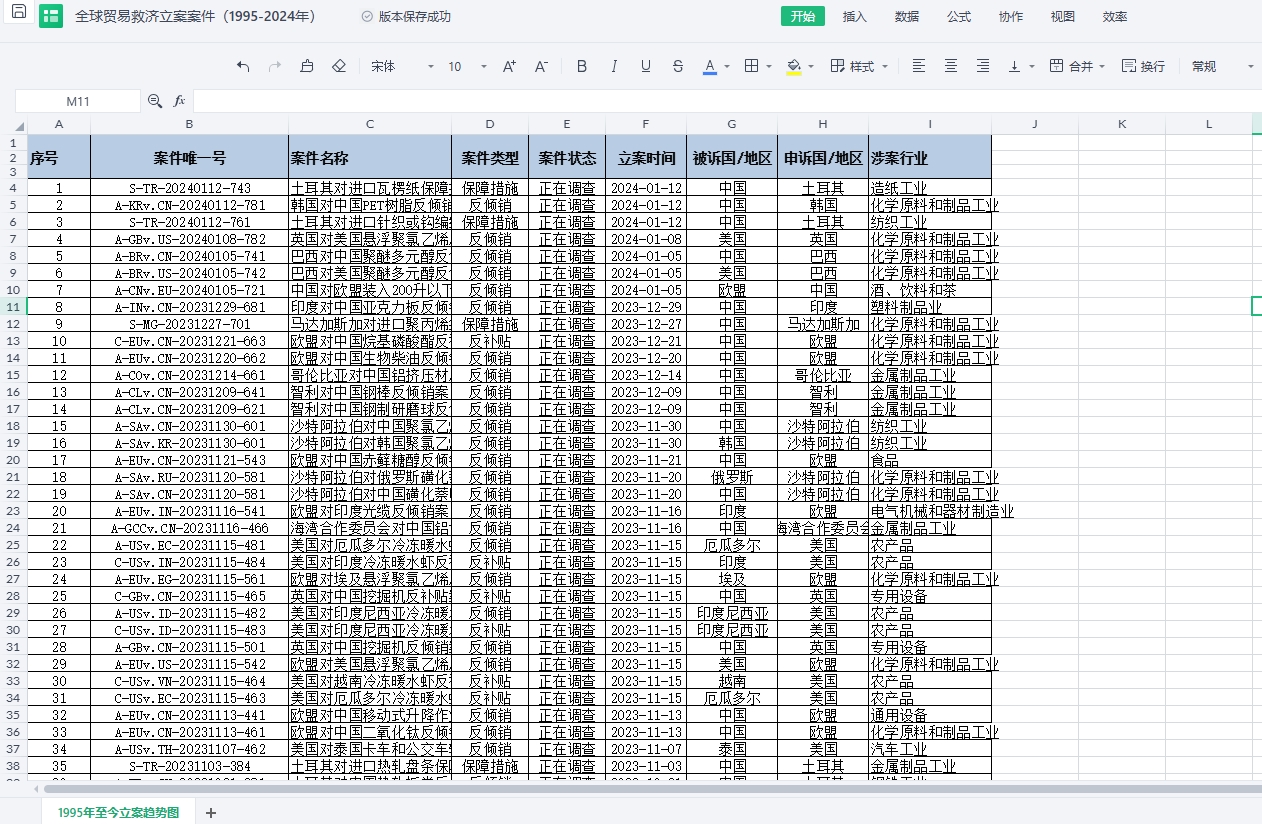Expand the borders dropdown arrow
Screen dimensions: 1262x824
pyautogui.click(x=769, y=67)
